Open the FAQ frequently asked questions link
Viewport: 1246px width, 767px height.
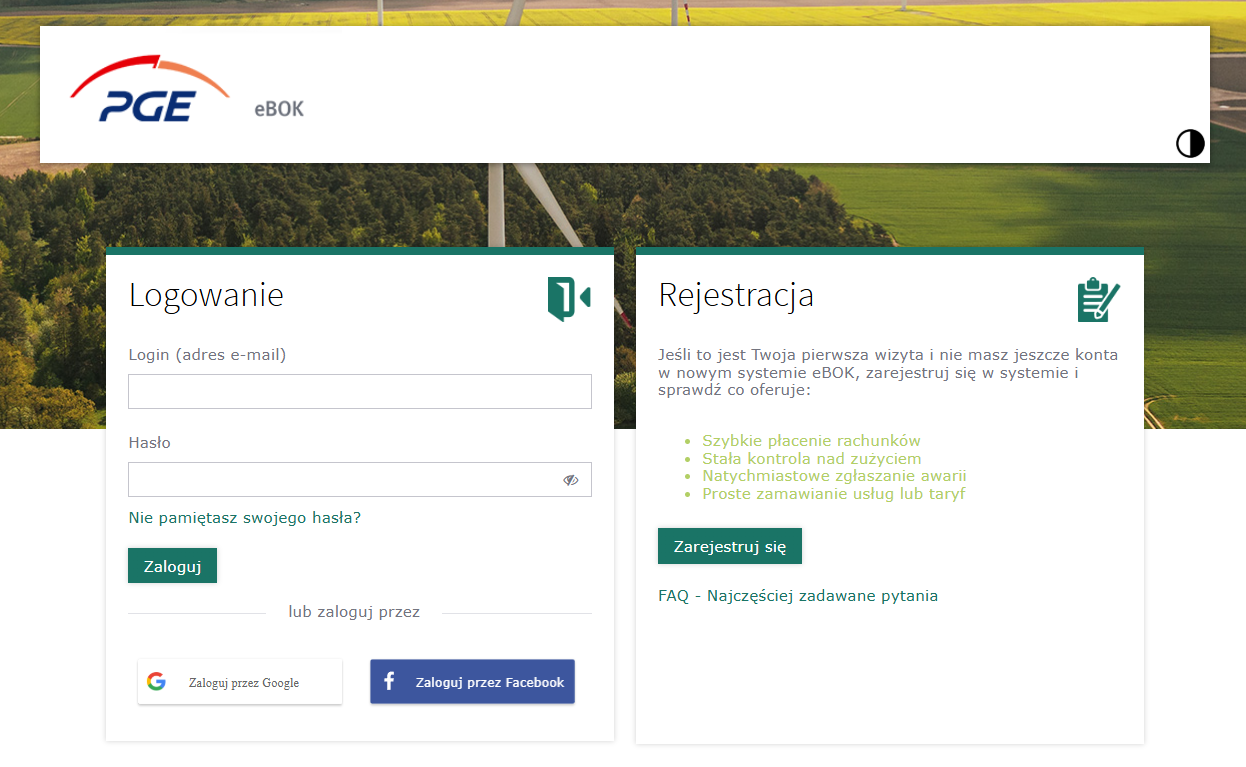coord(797,595)
